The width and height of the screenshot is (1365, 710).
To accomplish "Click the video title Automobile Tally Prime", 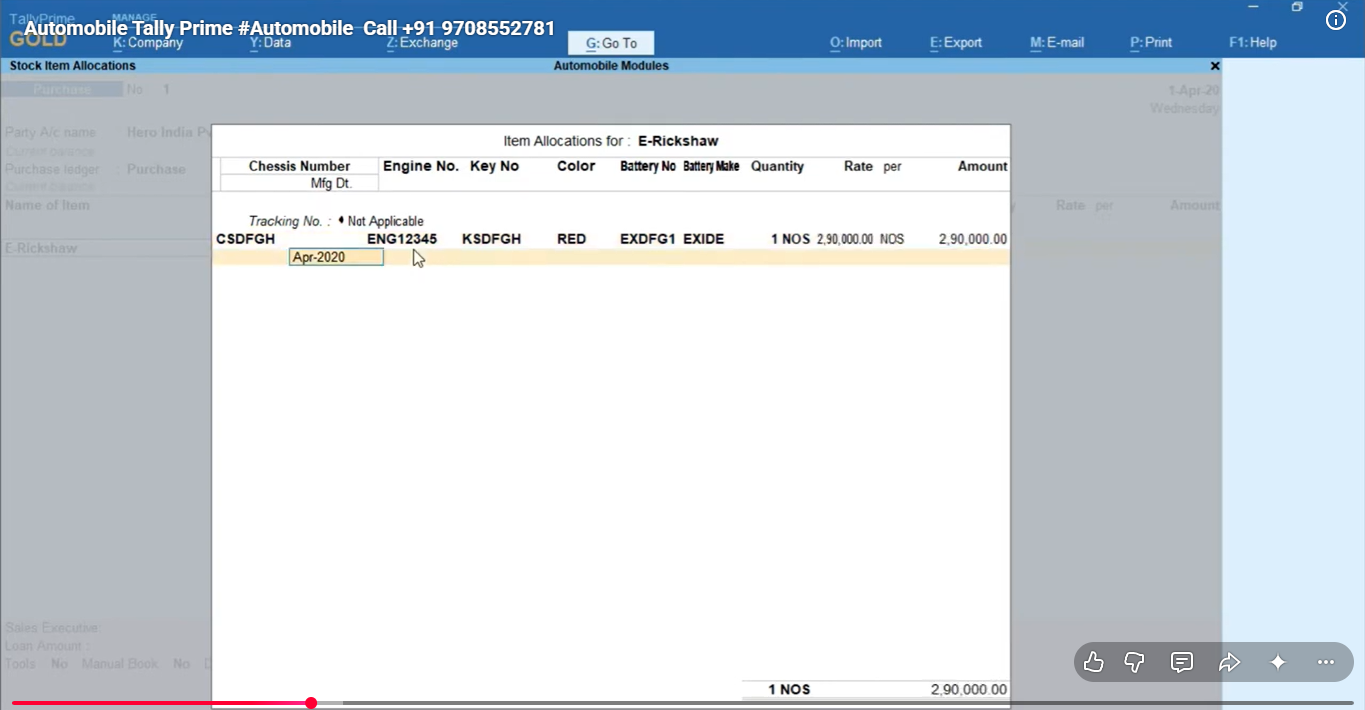I will pyautogui.click(x=289, y=28).
